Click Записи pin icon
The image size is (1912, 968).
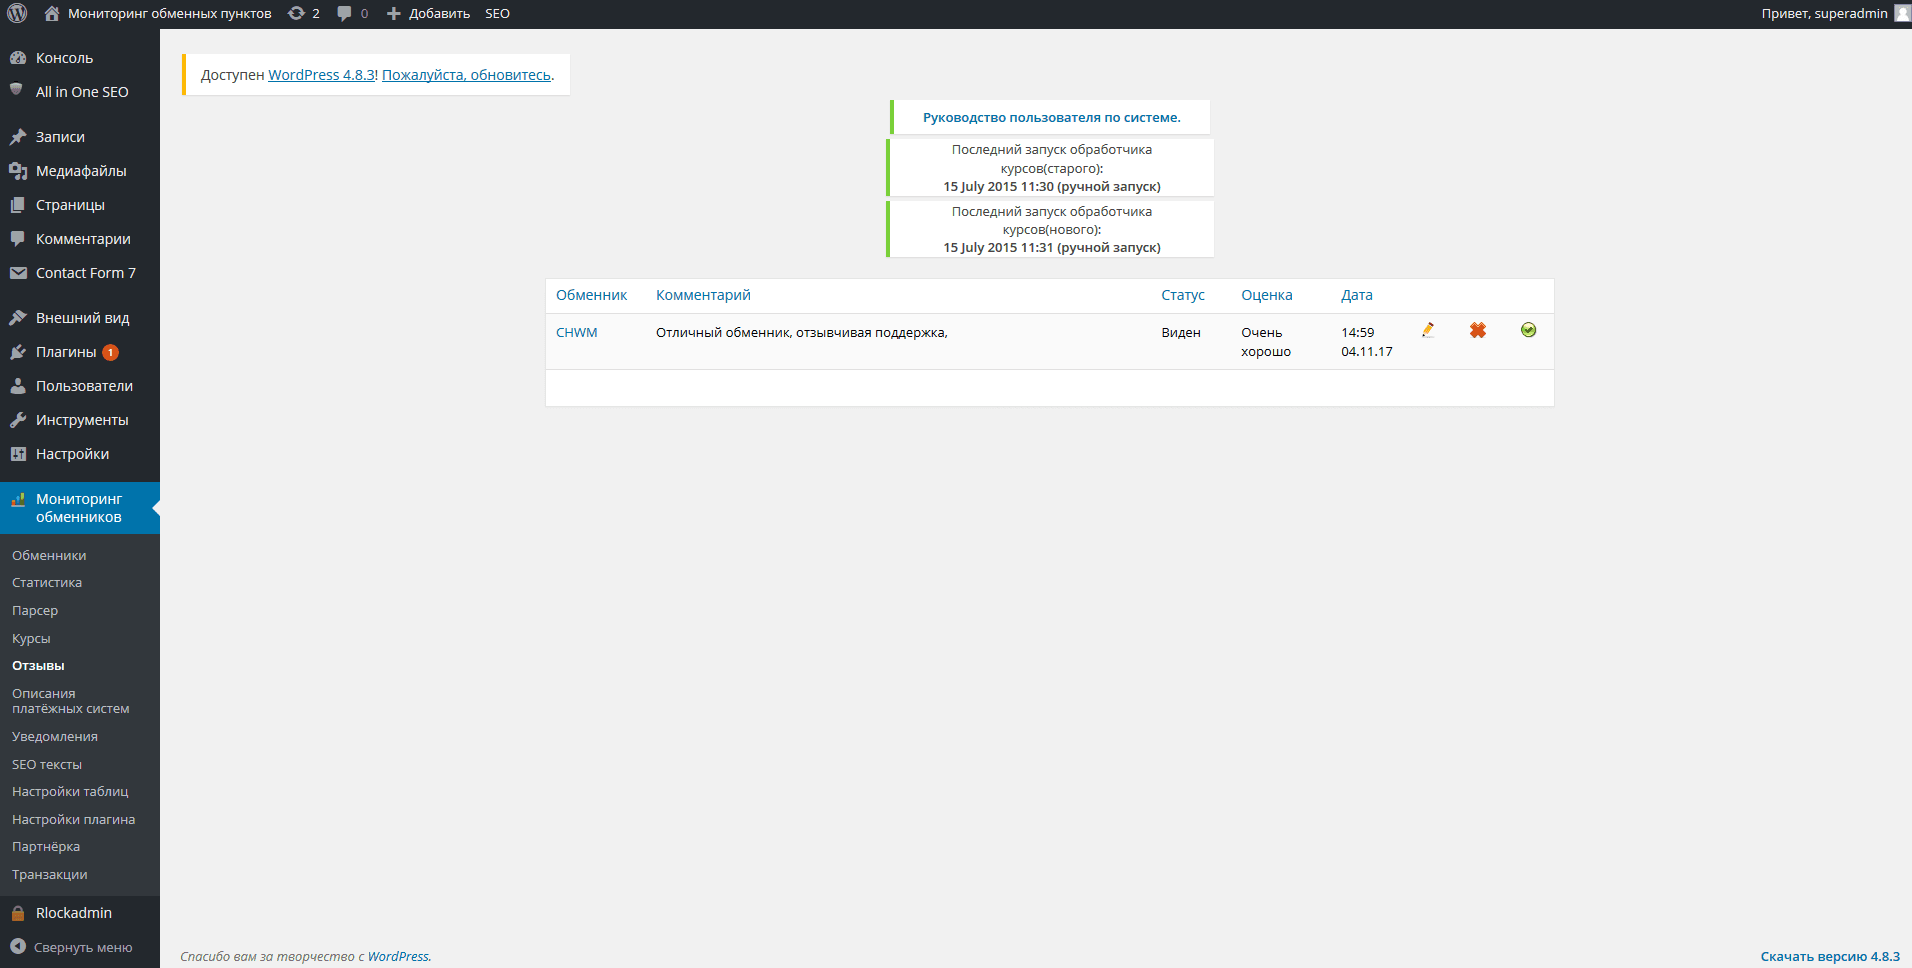(18, 137)
